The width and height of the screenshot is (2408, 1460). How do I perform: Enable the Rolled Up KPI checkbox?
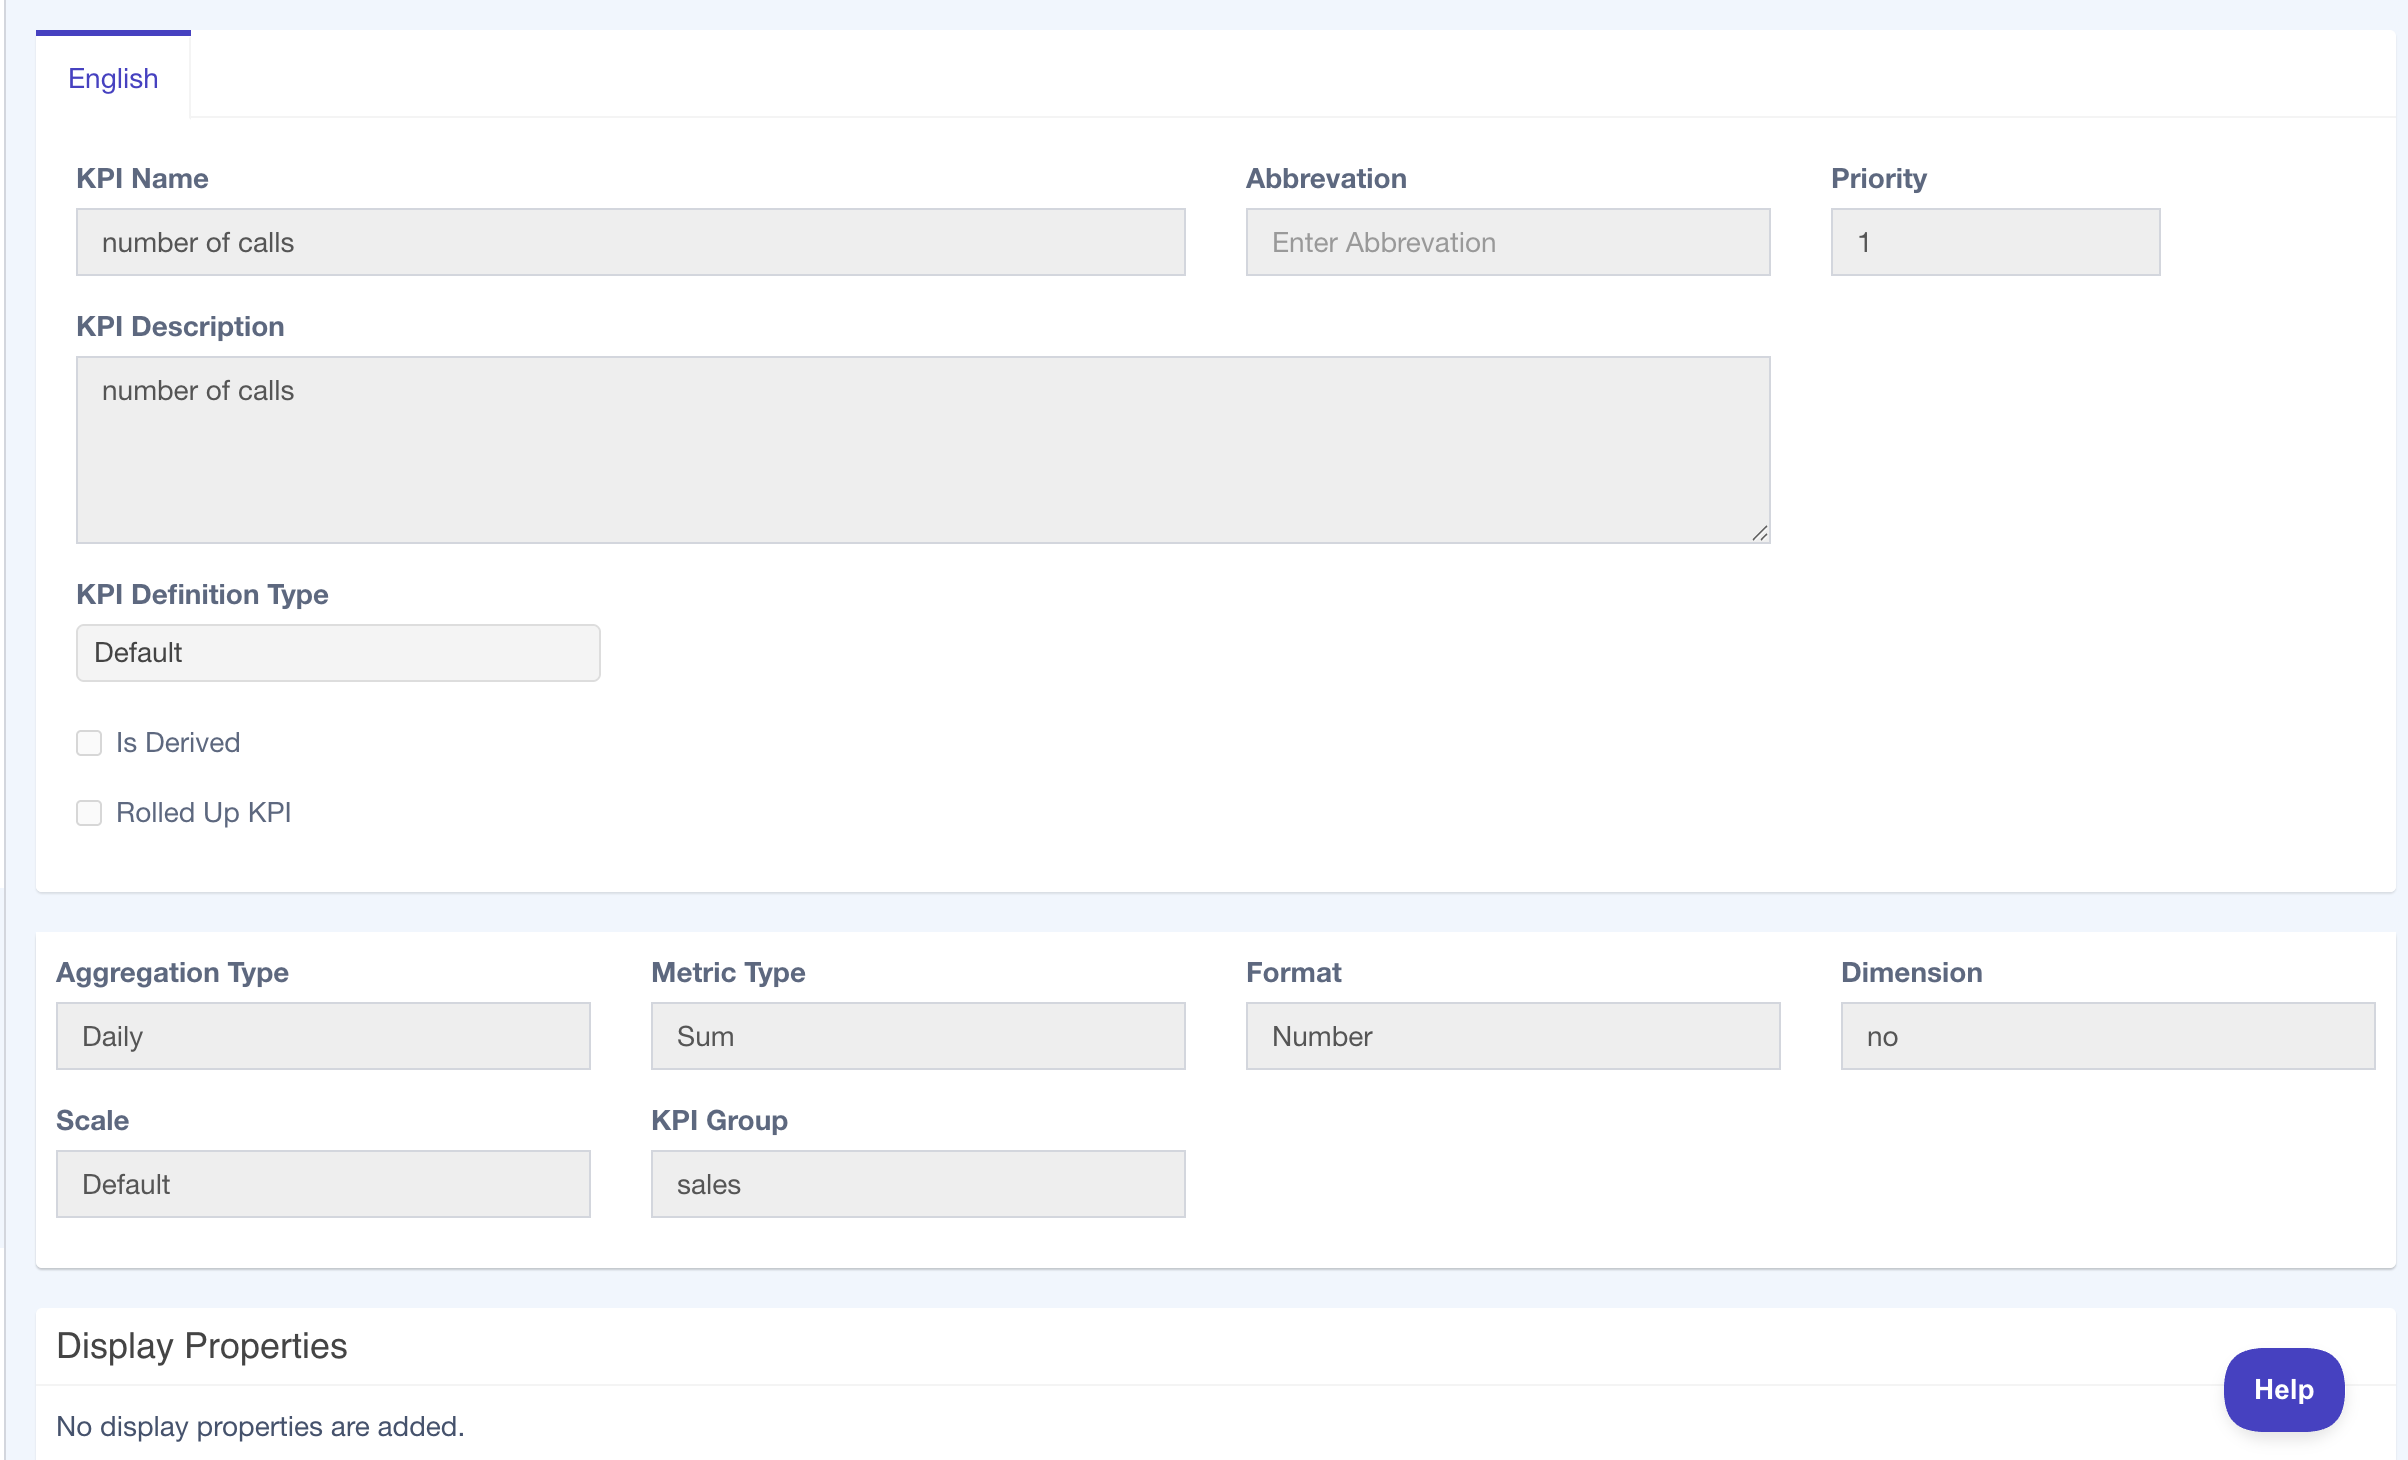point(89,813)
